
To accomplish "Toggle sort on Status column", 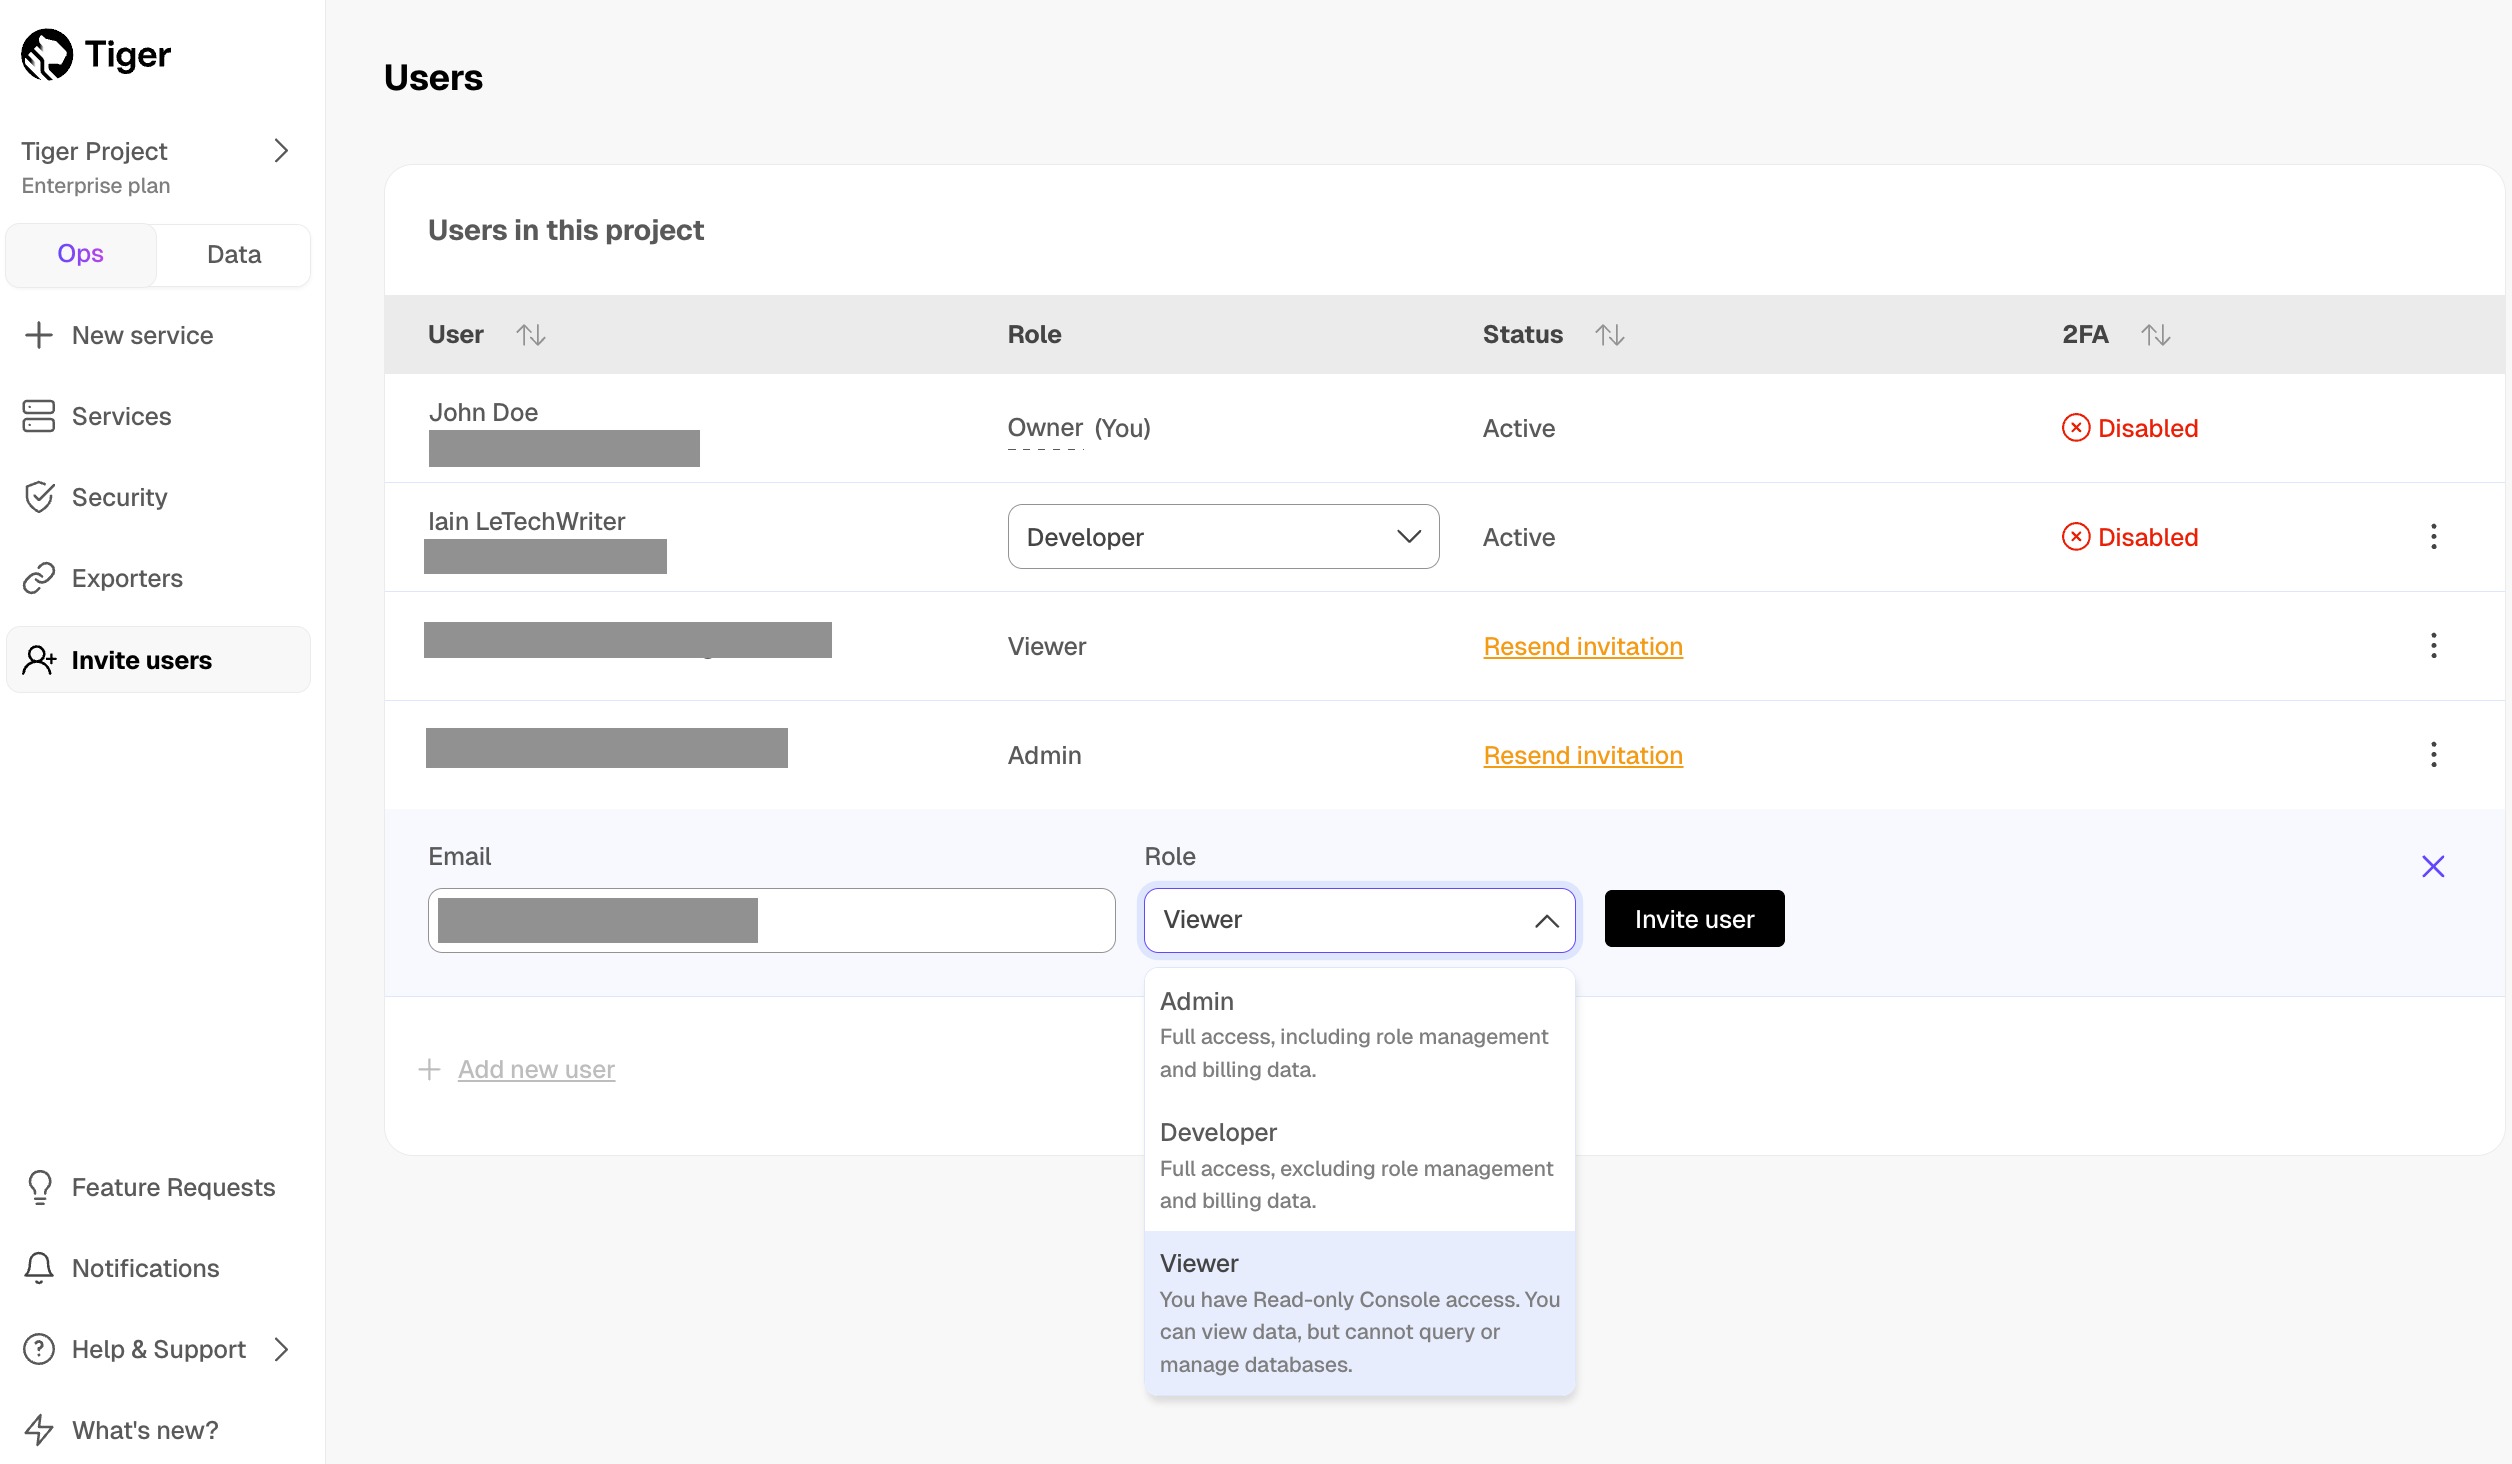I will pos(1609,335).
